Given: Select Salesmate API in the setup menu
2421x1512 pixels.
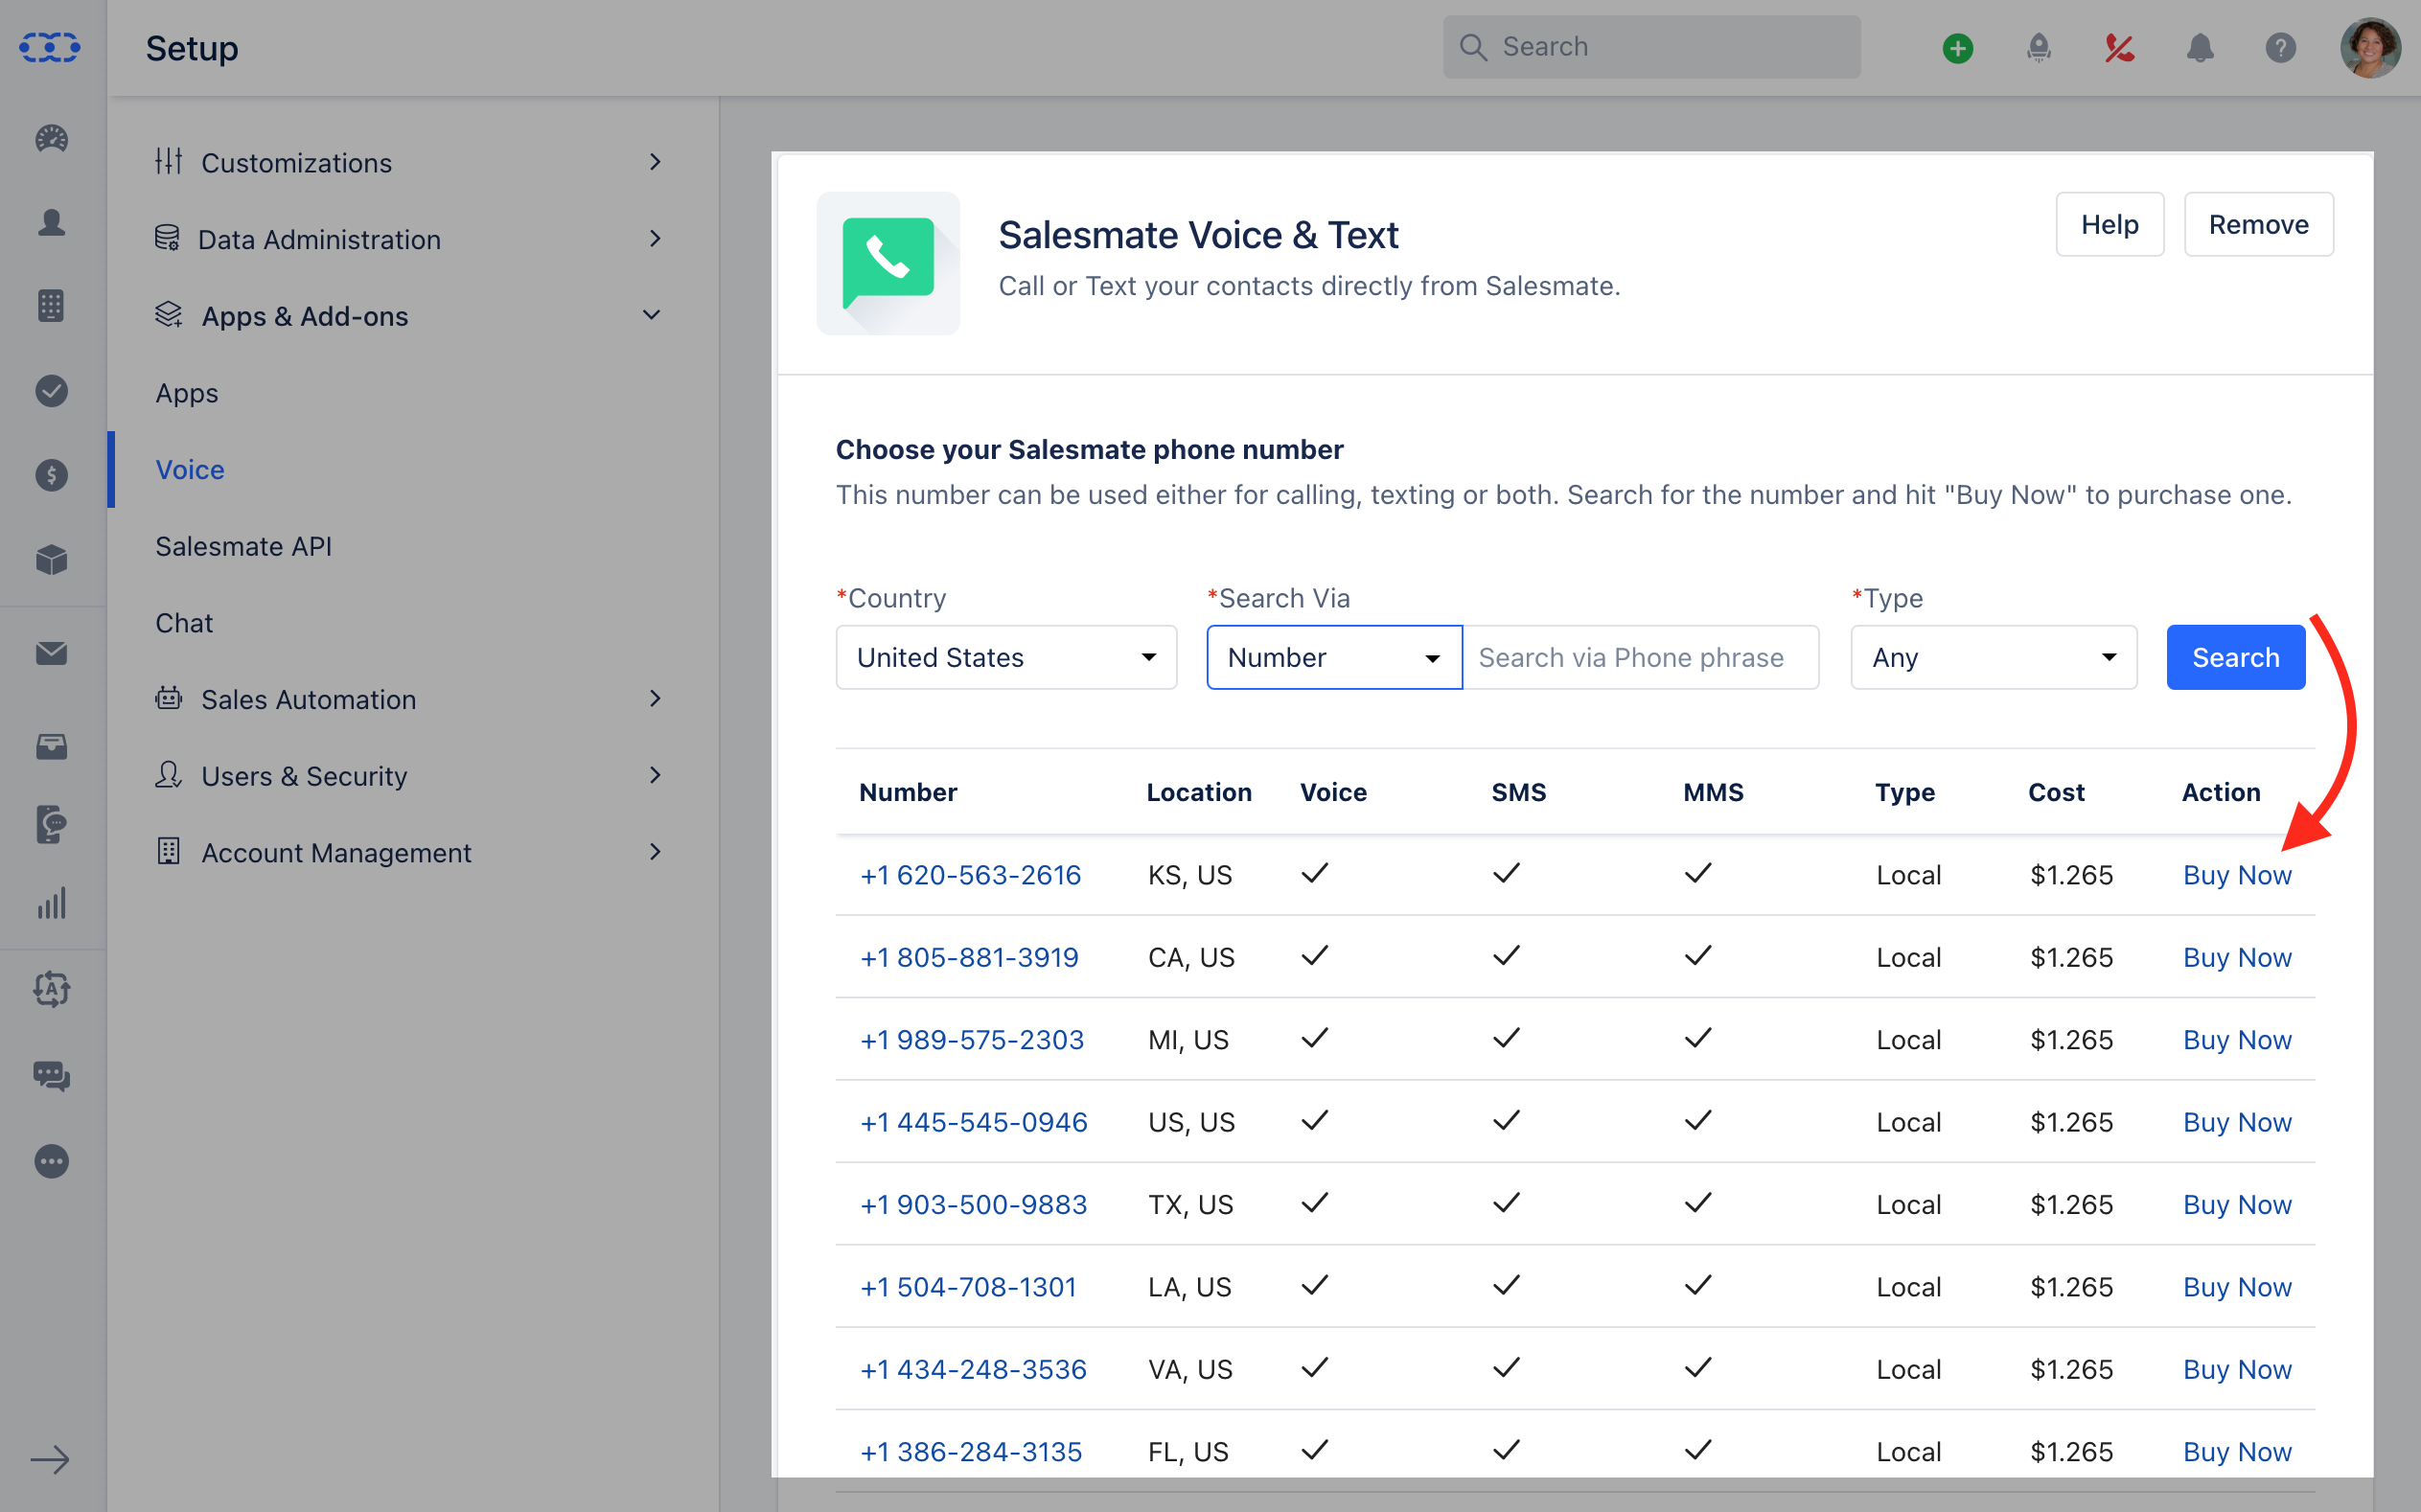Looking at the screenshot, I should [x=243, y=546].
